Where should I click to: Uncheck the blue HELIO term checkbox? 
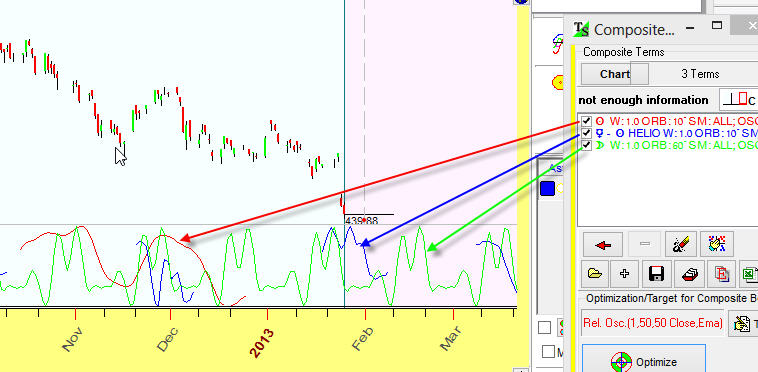tap(586, 133)
